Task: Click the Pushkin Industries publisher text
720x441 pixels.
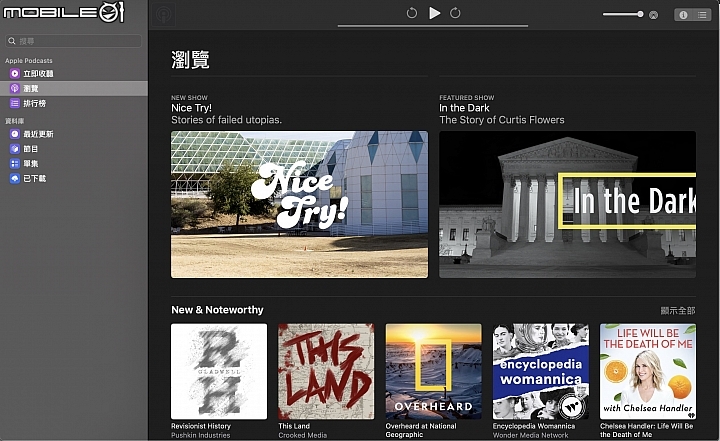Action: (x=201, y=435)
